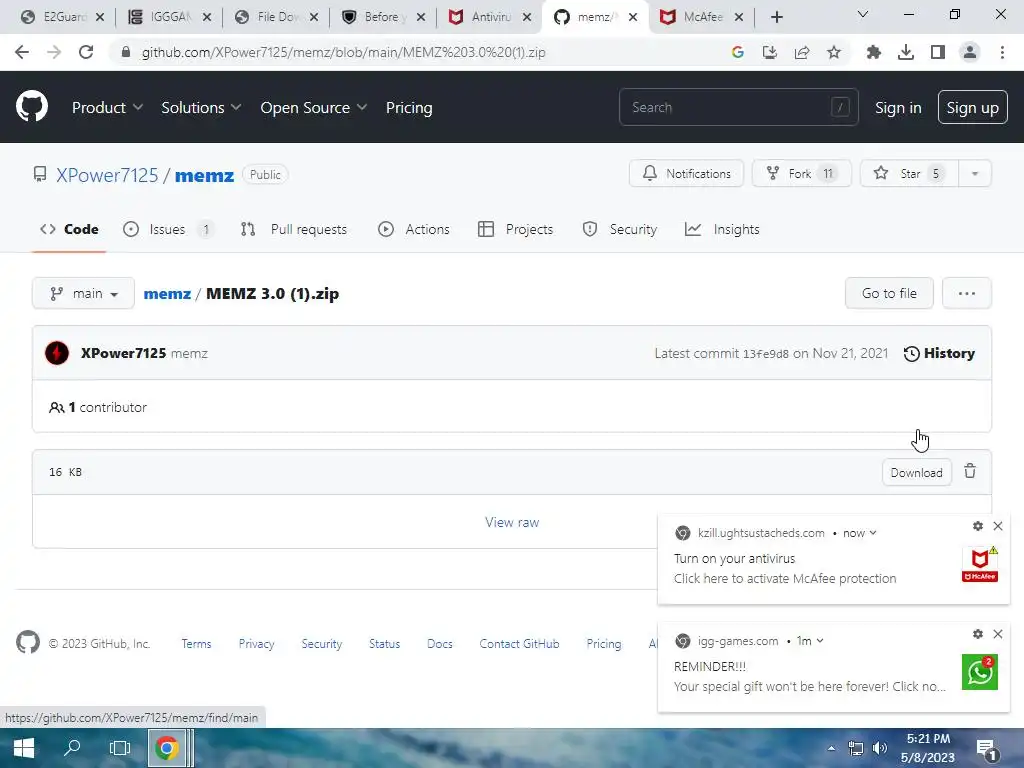
Task: Open settings gear on igg-games notification
Action: [978, 633]
